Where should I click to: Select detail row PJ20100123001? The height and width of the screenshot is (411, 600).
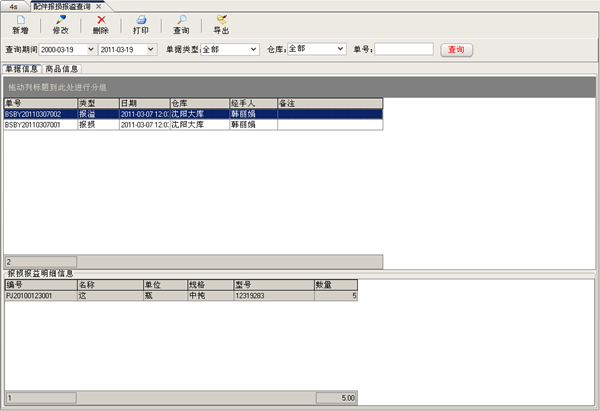tap(40, 296)
